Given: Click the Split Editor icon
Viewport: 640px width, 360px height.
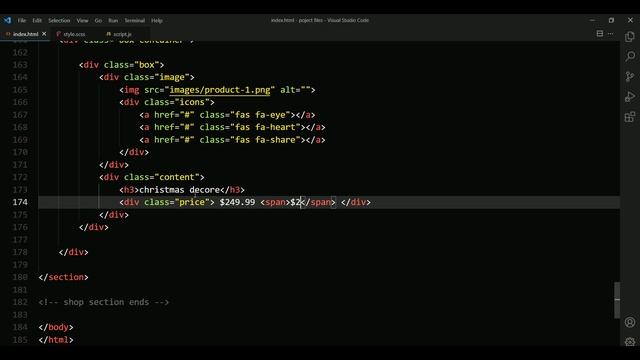Looking at the screenshot, I should coord(600,34).
